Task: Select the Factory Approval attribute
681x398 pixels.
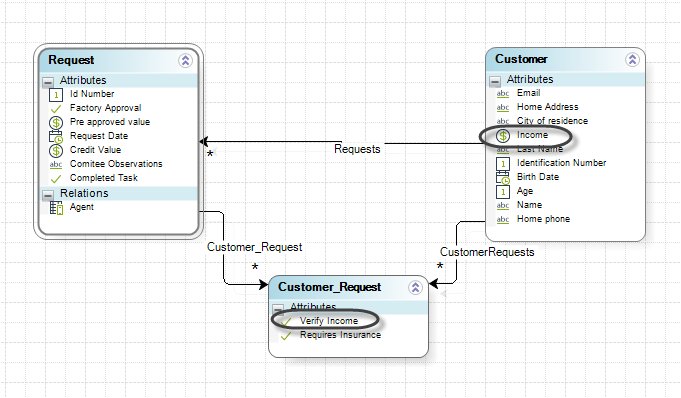Action: coord(106,108)
